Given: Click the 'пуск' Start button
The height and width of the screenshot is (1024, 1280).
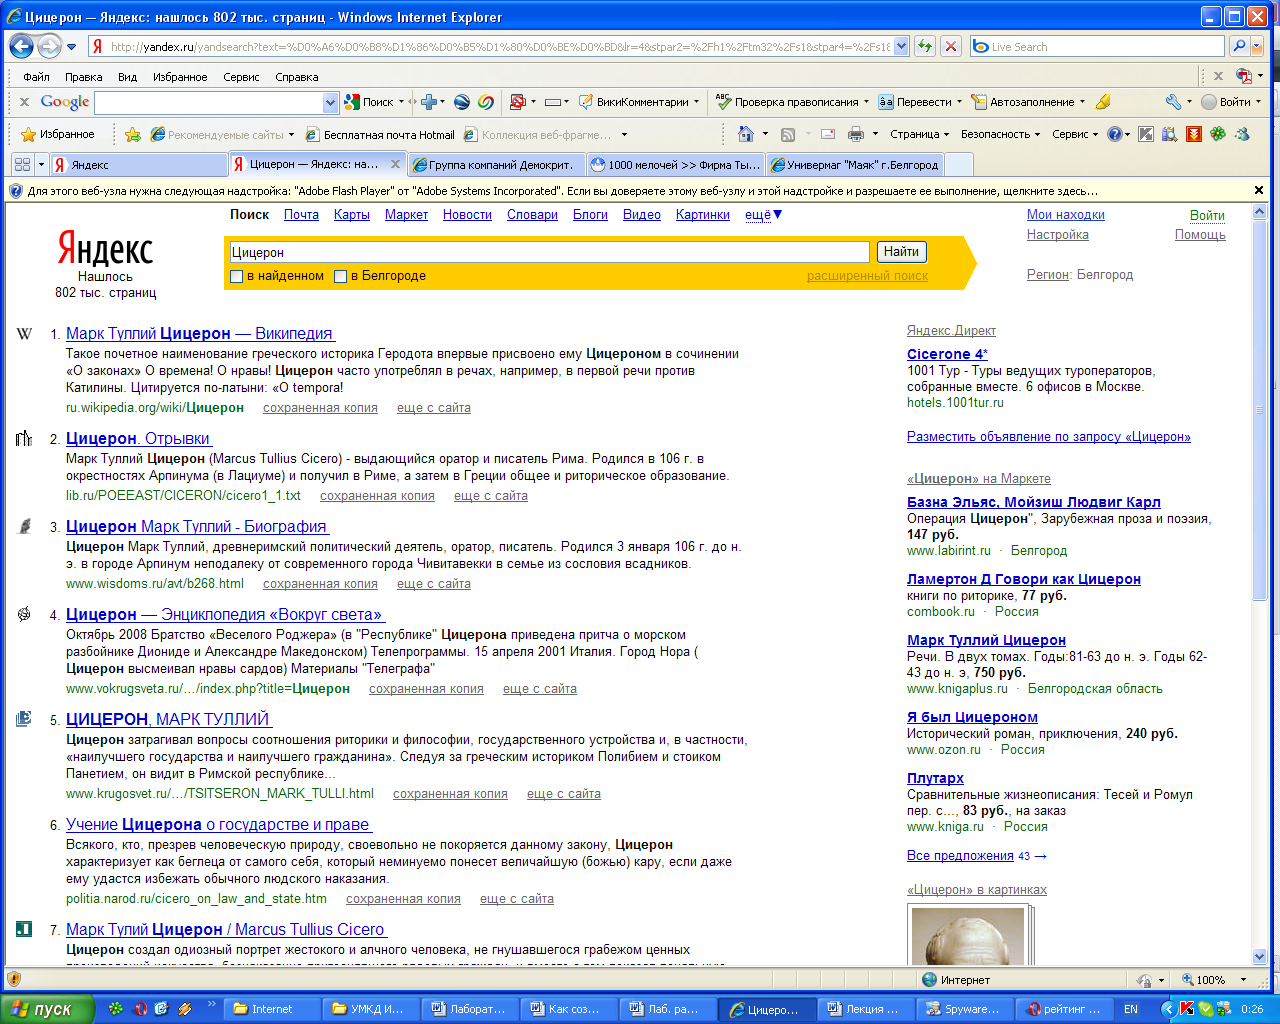Looking at the screenshot, I should pos(47,1009).
